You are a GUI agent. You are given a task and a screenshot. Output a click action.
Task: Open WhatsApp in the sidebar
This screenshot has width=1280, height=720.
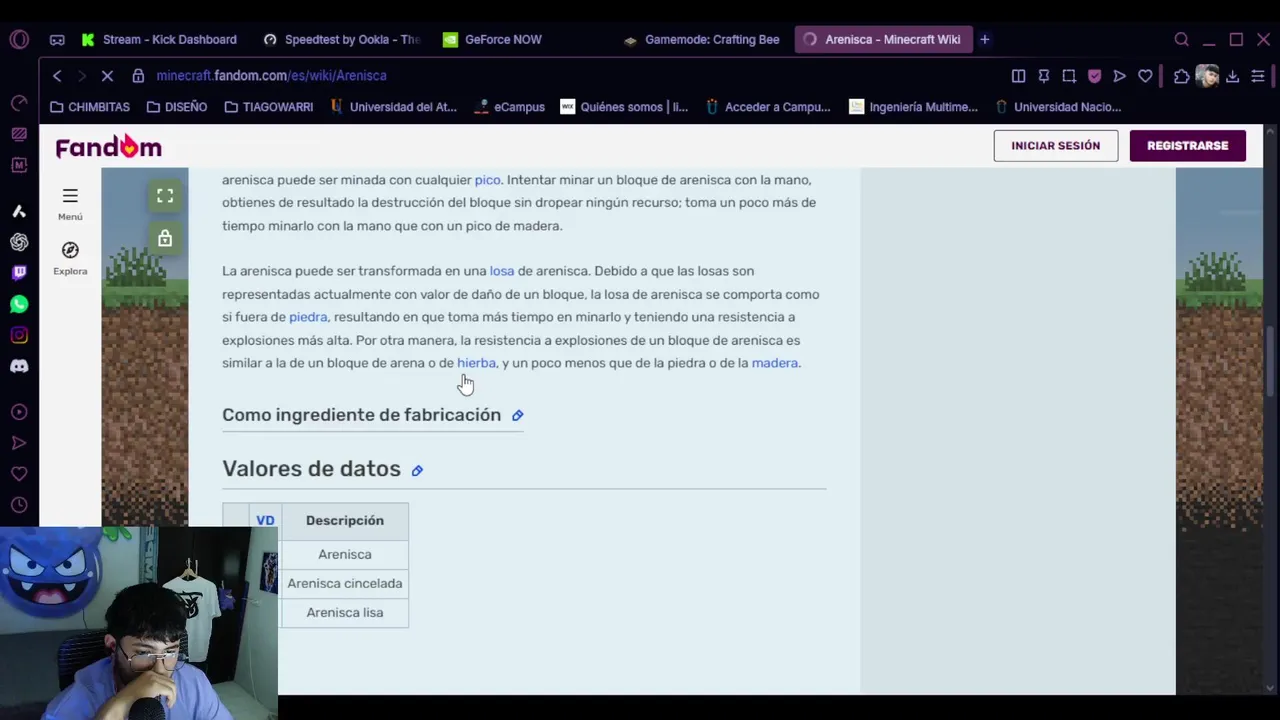[x=19, y=304]
